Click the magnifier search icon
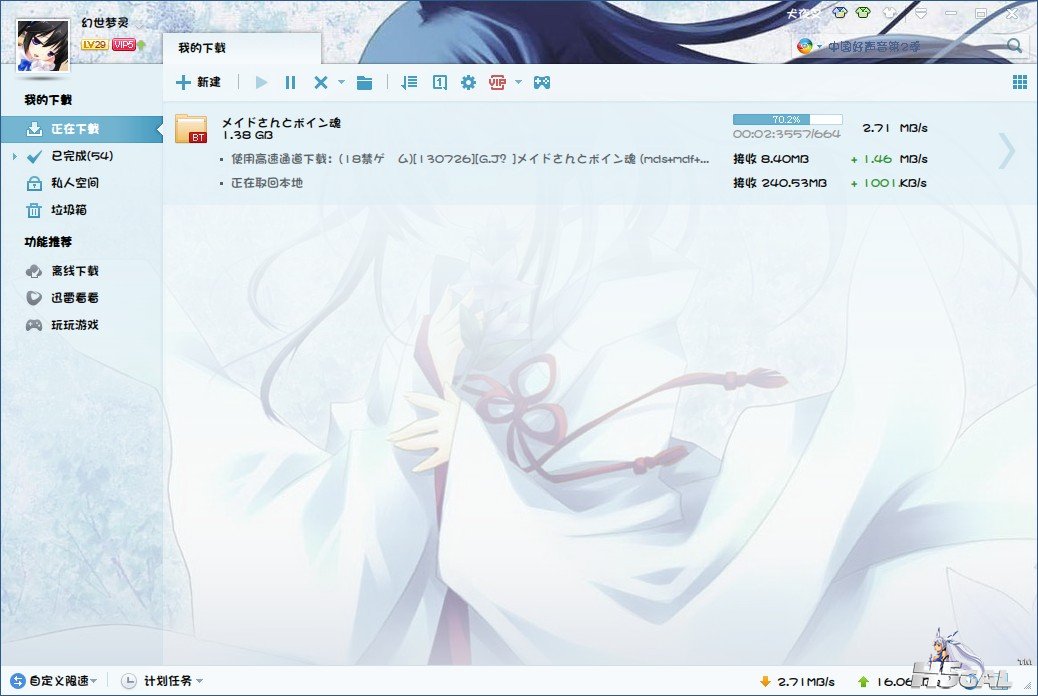 click(1014, 46)
